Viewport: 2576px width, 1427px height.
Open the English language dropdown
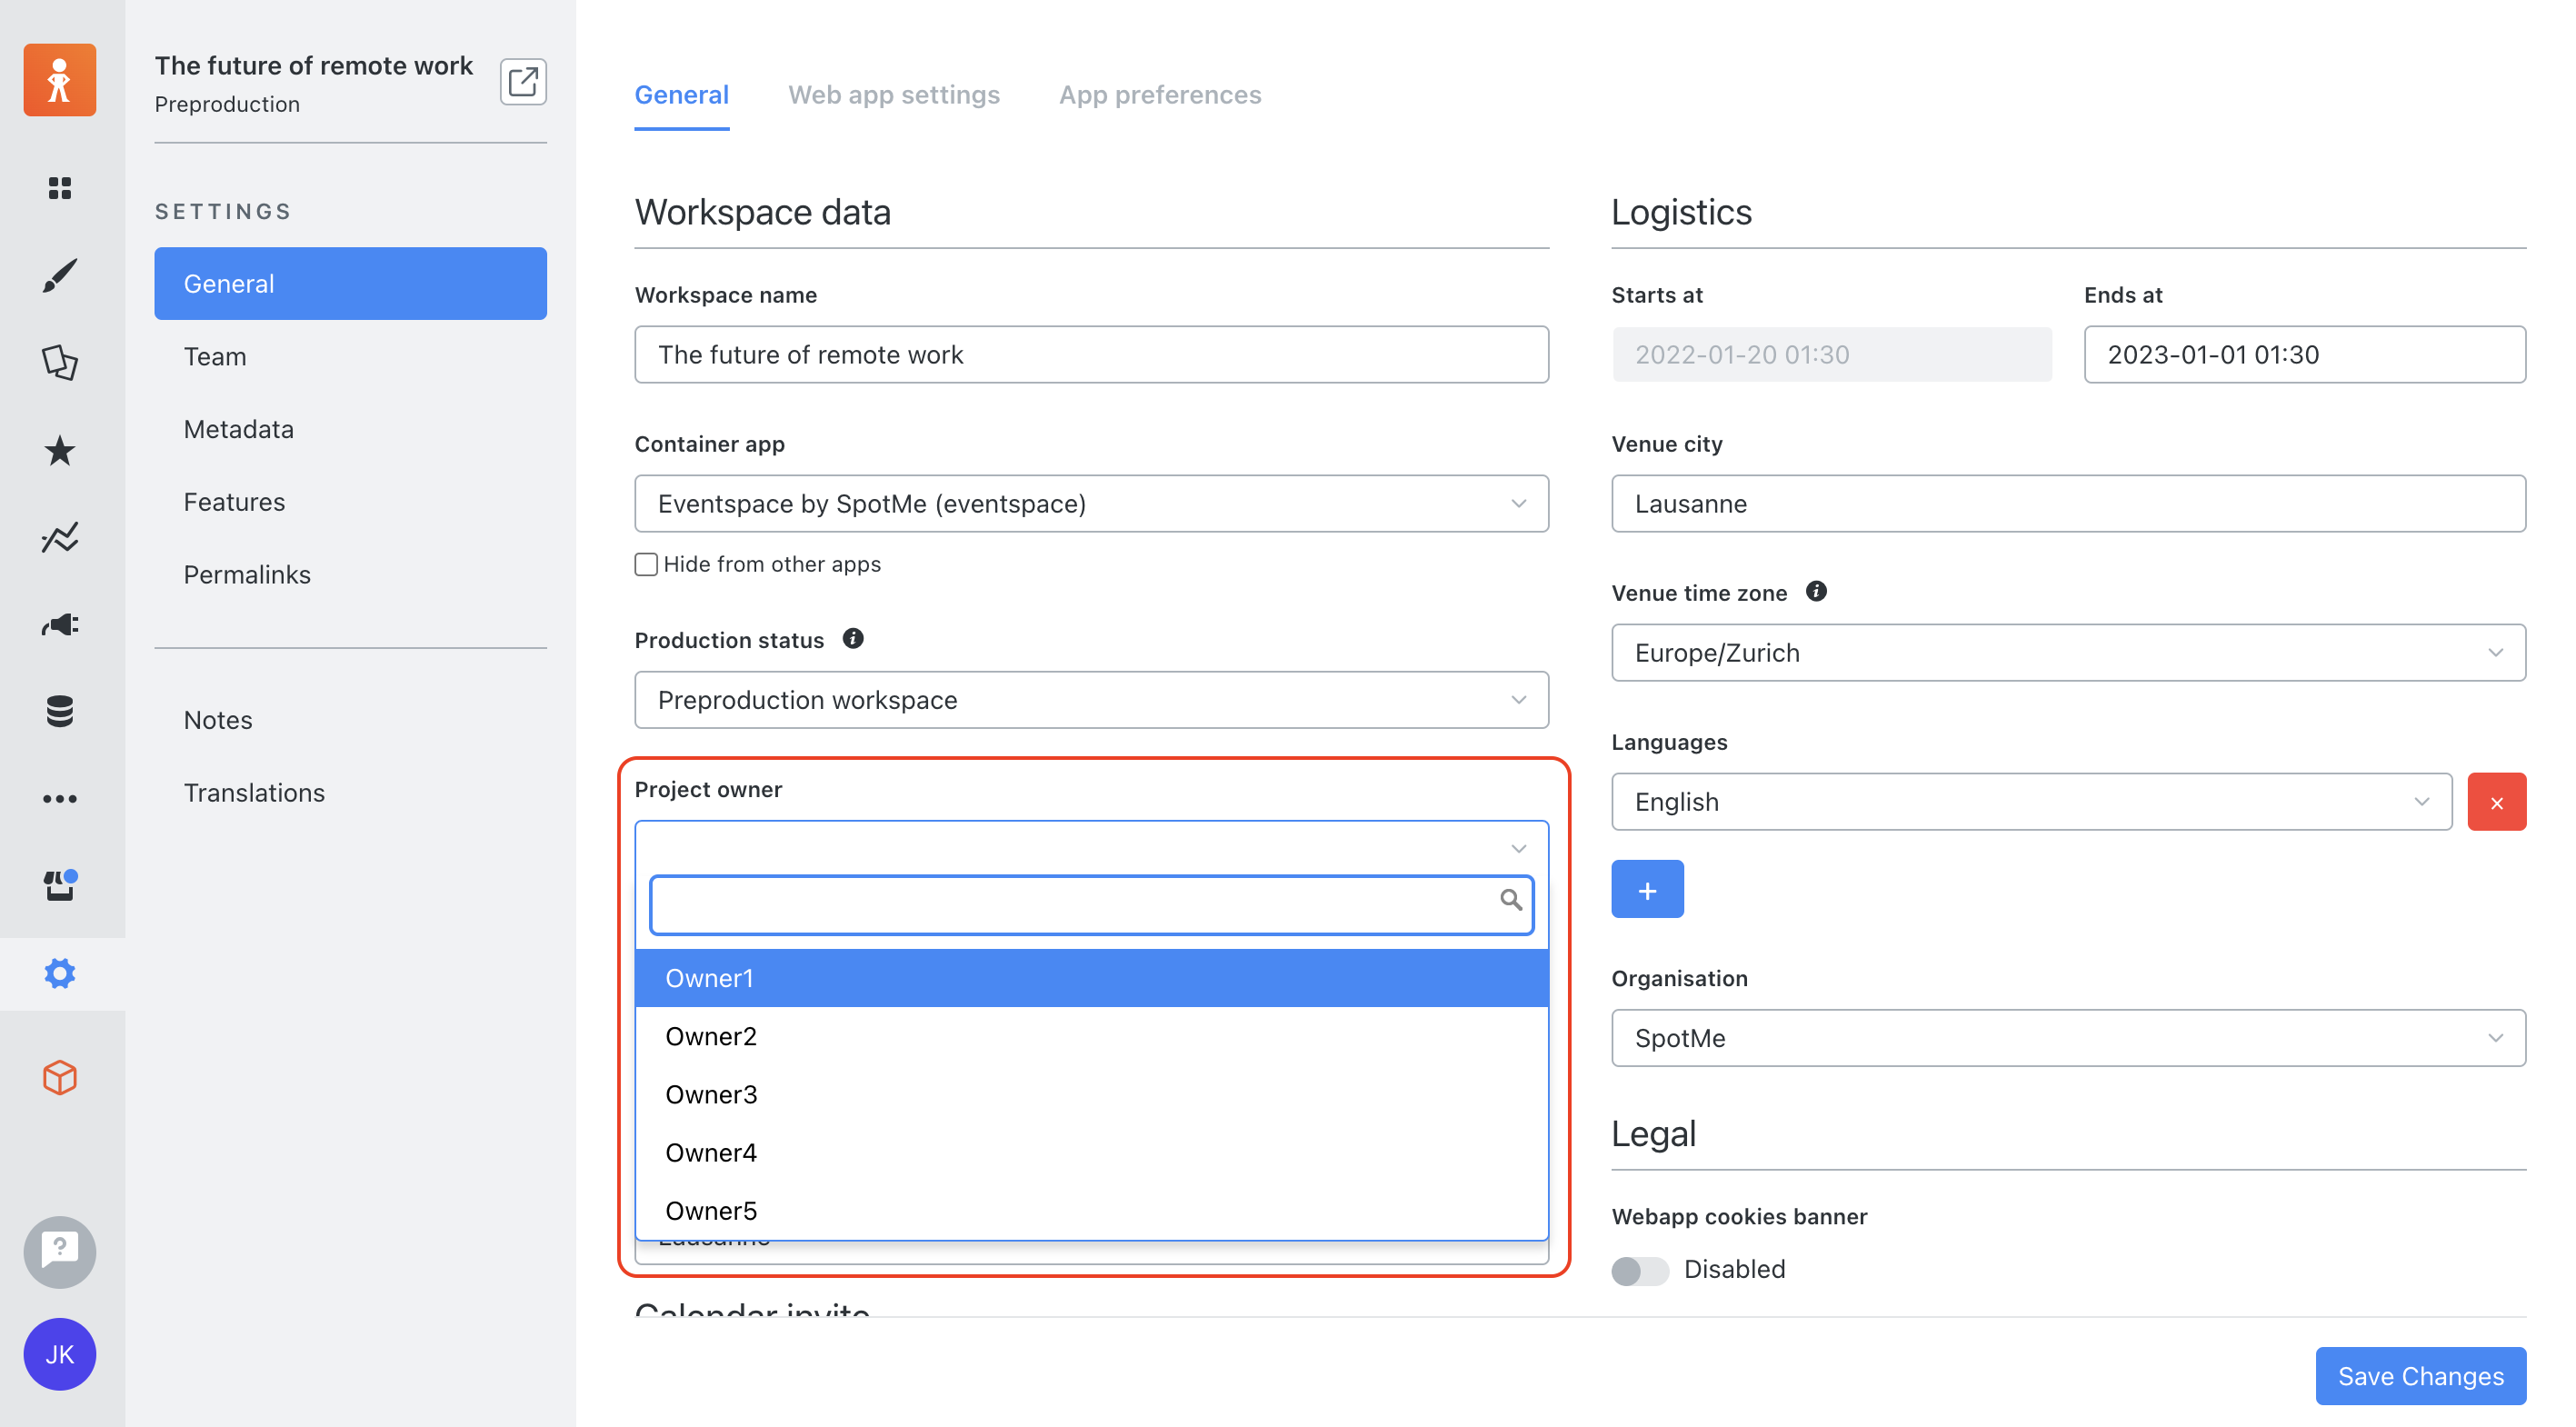pyautogui.click(x=2032, y=802)
